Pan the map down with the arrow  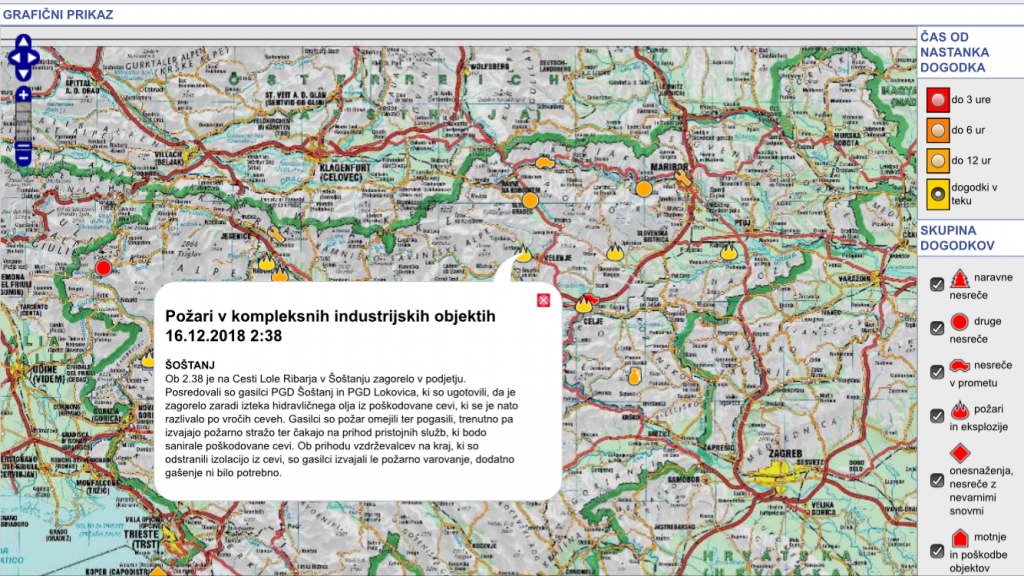click(x=24, y=74)
